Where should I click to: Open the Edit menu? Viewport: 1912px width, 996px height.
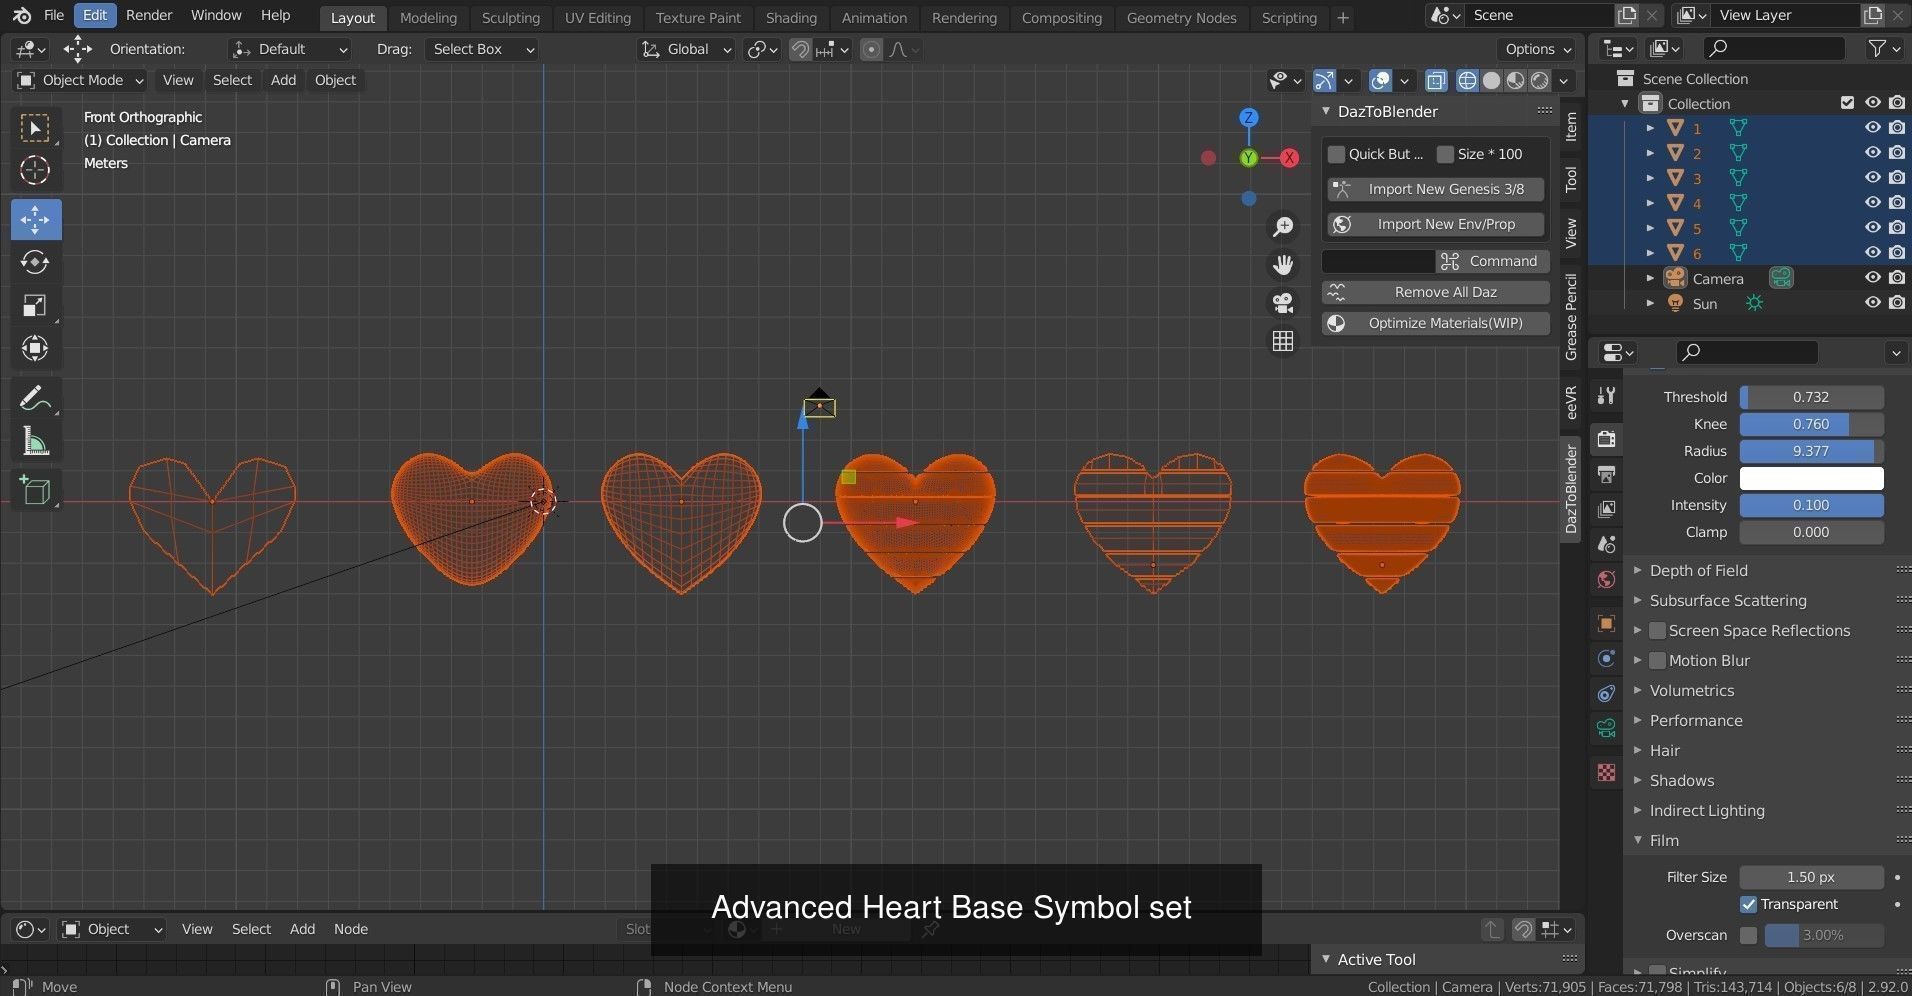pos(95,15)
